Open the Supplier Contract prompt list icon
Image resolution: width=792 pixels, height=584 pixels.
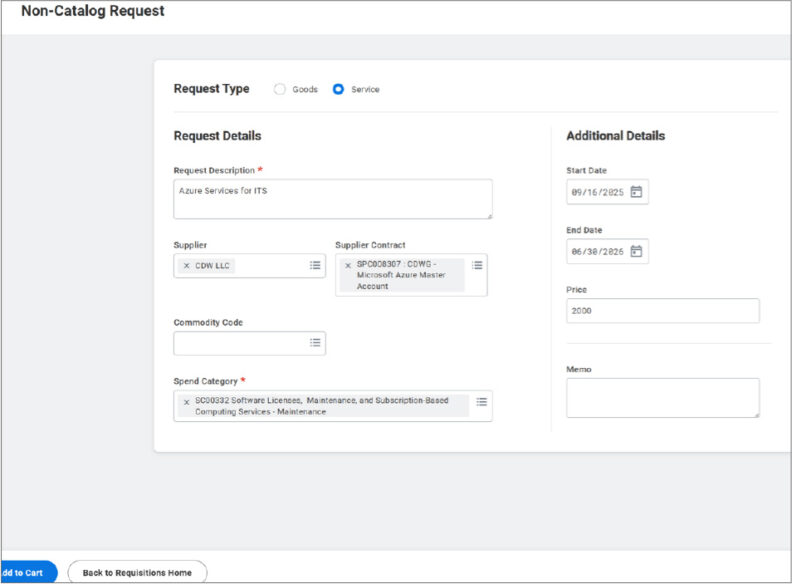click(x=477, y=265)
